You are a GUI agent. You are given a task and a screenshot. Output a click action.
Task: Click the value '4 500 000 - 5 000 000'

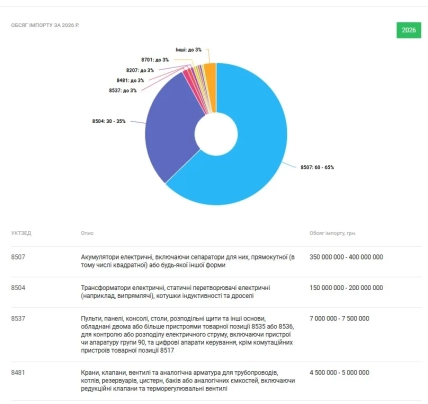click(x=339, y=373)
